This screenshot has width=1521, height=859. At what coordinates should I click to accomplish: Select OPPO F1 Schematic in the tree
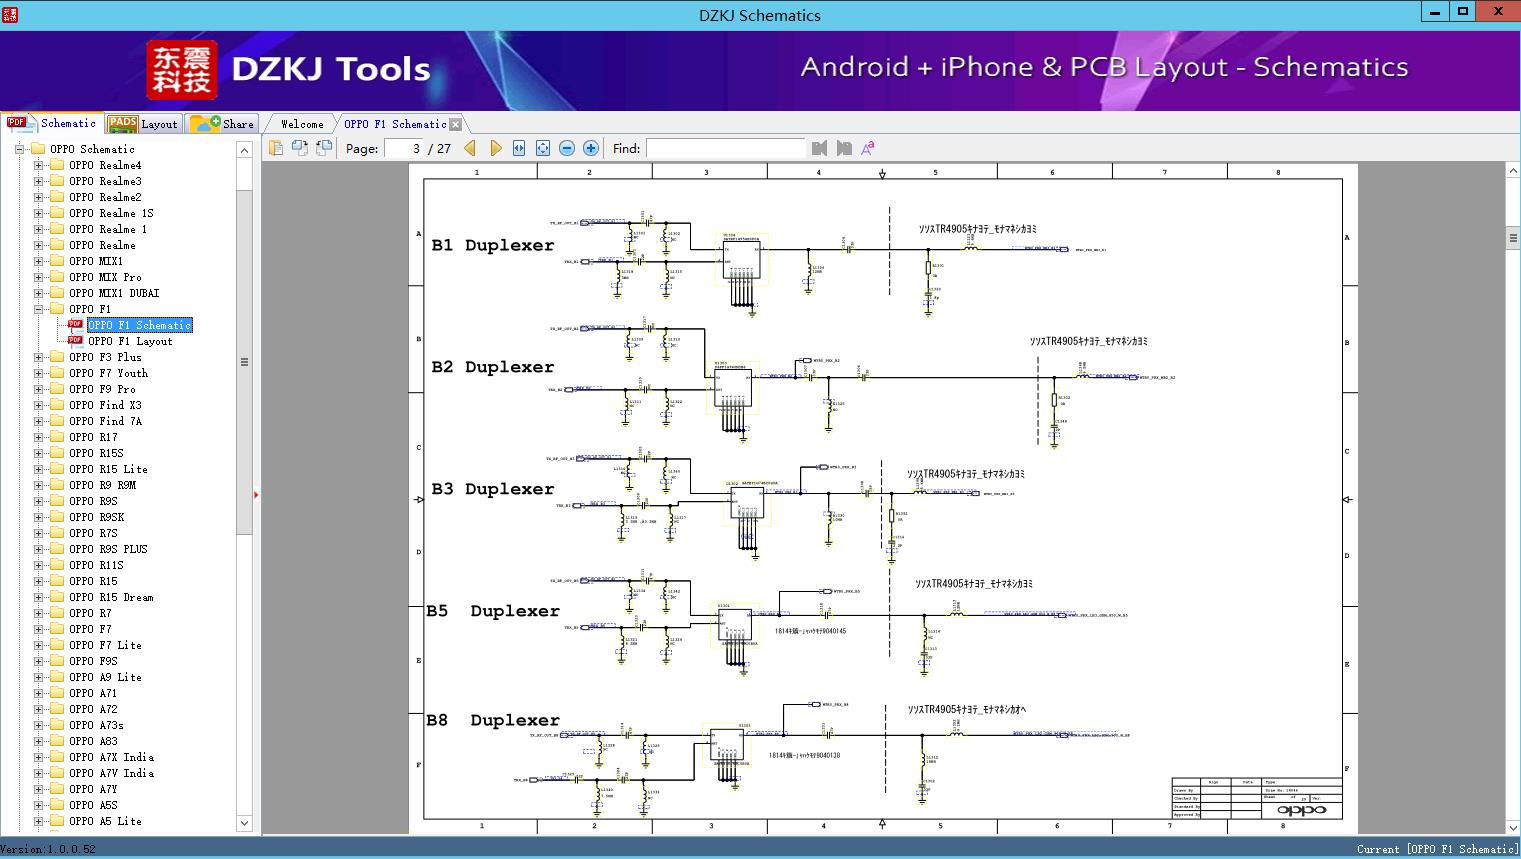coord(139,325)
